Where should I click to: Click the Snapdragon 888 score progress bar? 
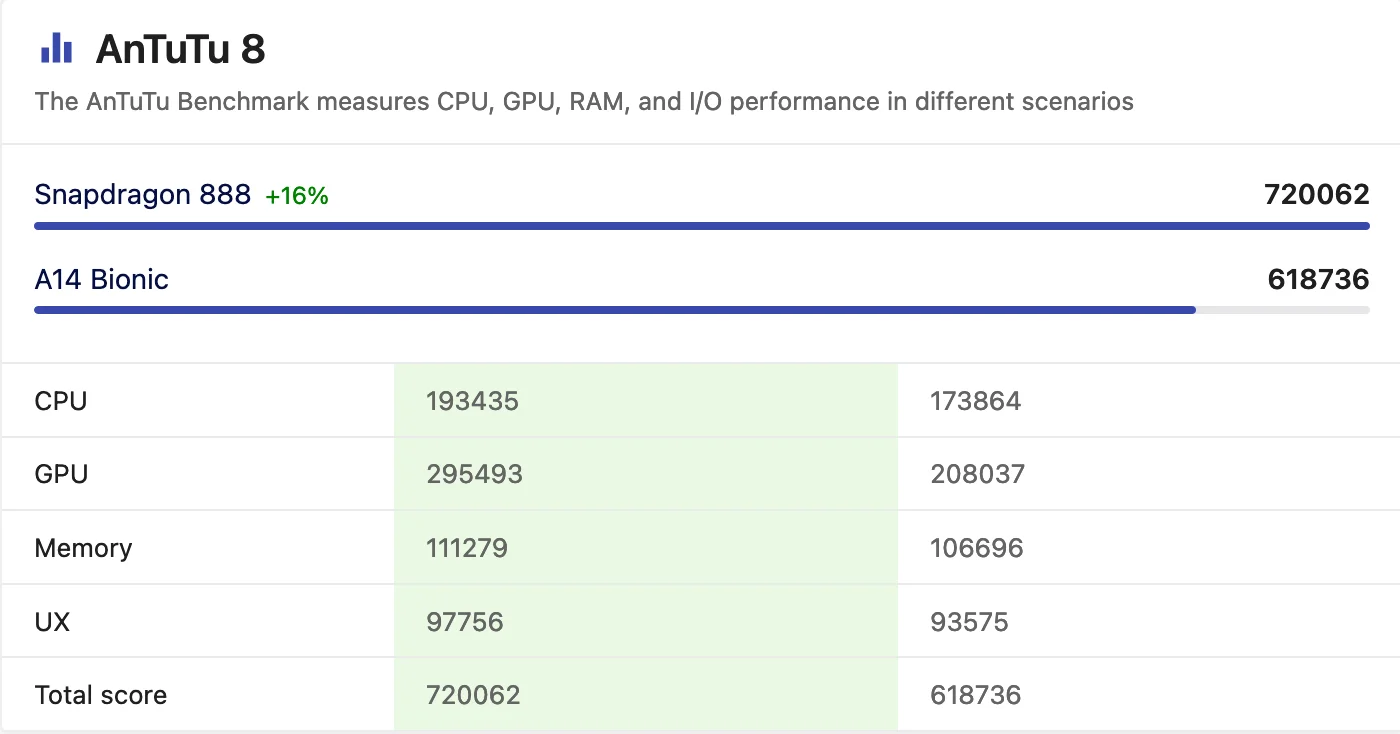pyautogui.click(x=702, y=226)
